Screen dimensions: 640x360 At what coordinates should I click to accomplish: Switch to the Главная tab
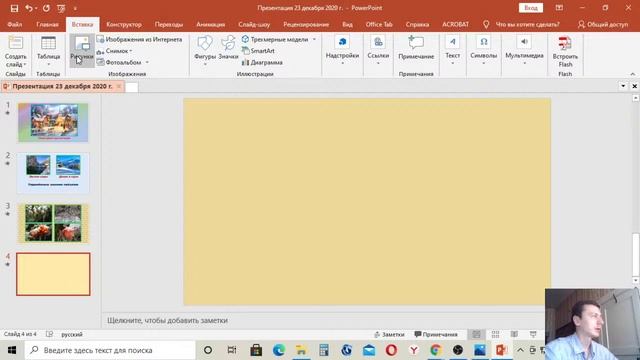click(47, 24)
